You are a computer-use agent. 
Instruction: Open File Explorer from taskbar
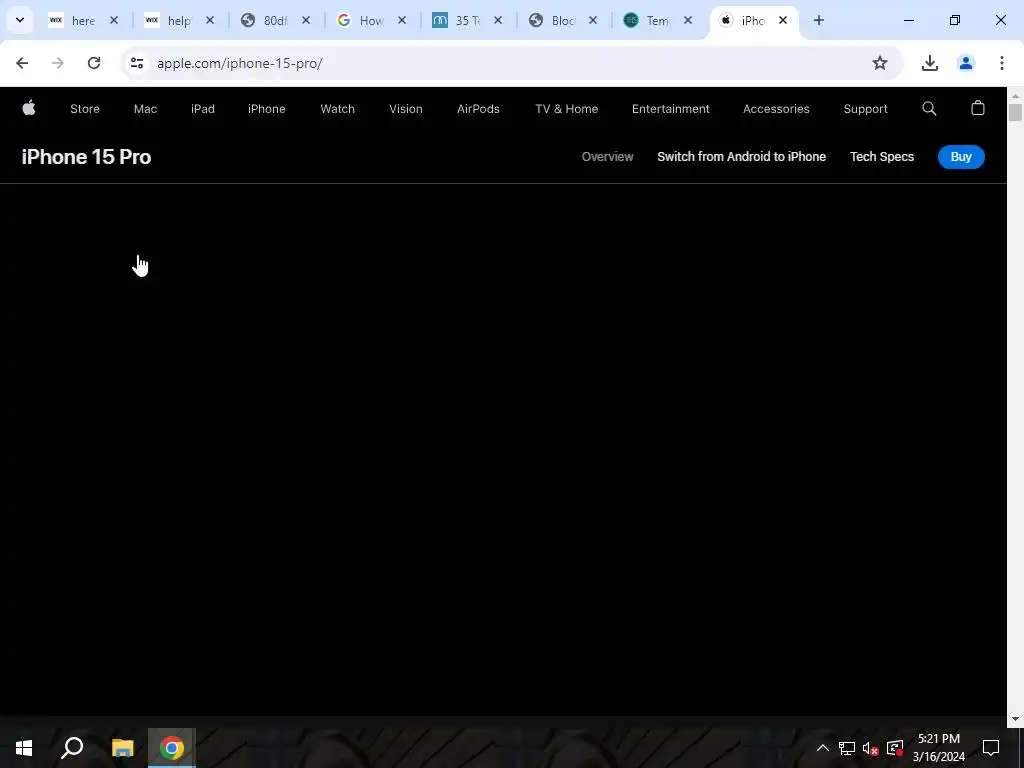pos(122,748)
